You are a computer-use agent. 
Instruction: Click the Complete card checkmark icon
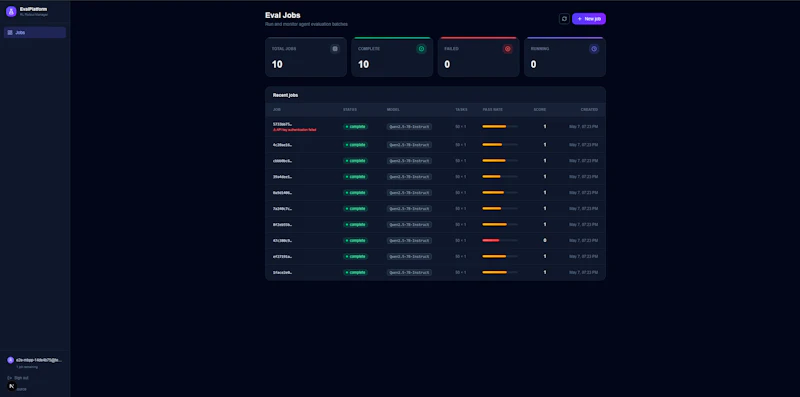click(x=421, y=49)
